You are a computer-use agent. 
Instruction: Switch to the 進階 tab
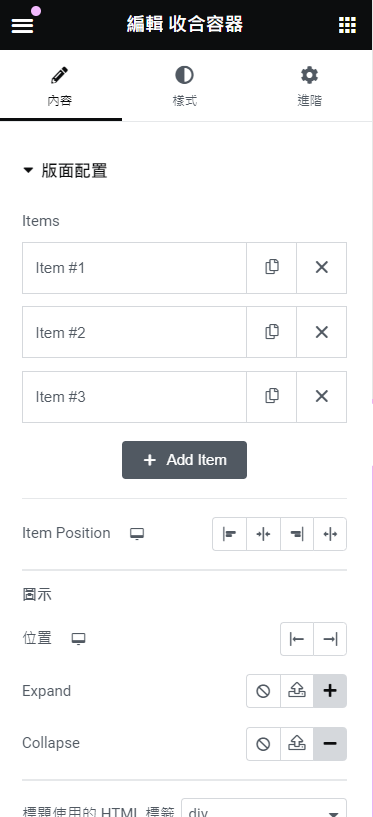click(309, 86)
